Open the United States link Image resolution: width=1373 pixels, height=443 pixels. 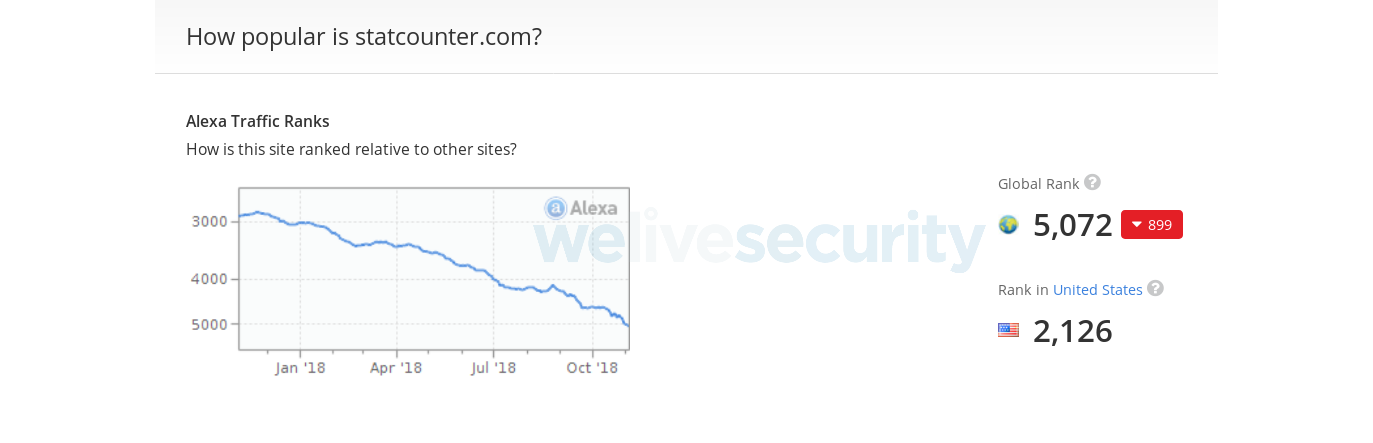[1097, 290]
